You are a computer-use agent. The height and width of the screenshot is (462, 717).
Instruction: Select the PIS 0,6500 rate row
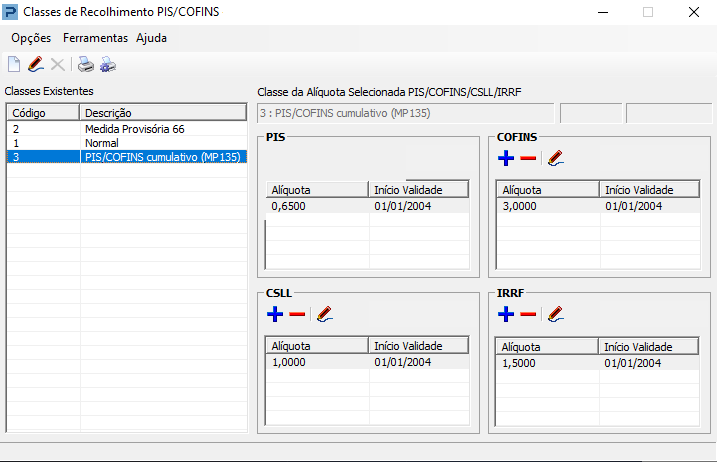point(368,206)
